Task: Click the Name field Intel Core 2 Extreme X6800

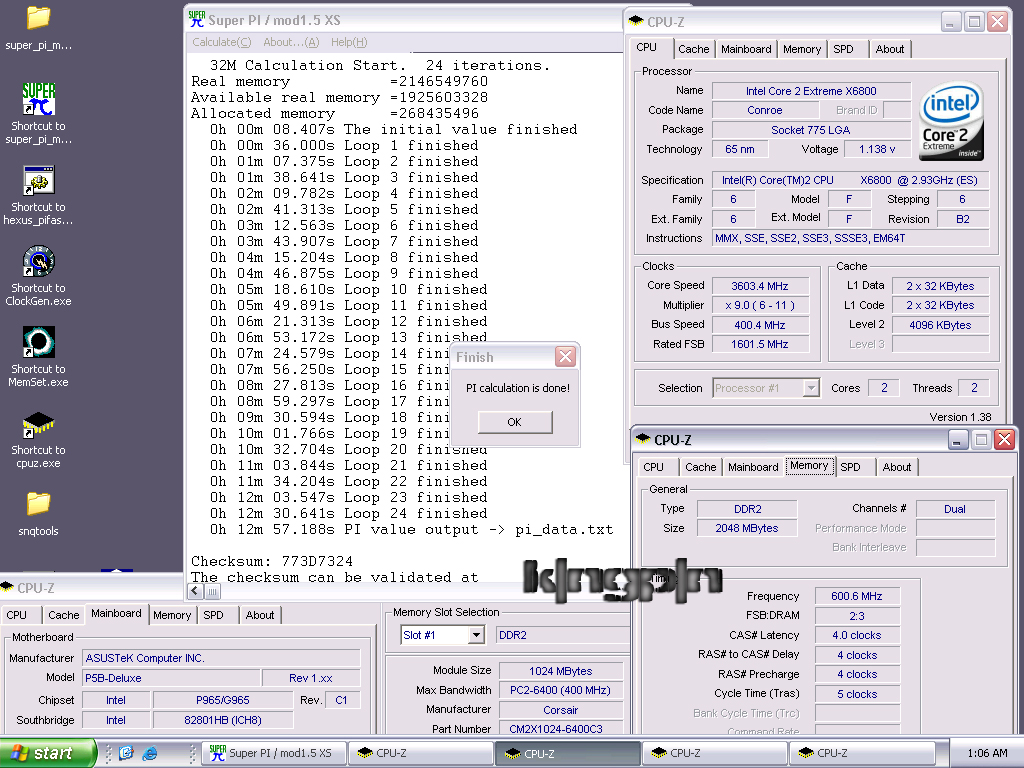Action: (811, 91)
